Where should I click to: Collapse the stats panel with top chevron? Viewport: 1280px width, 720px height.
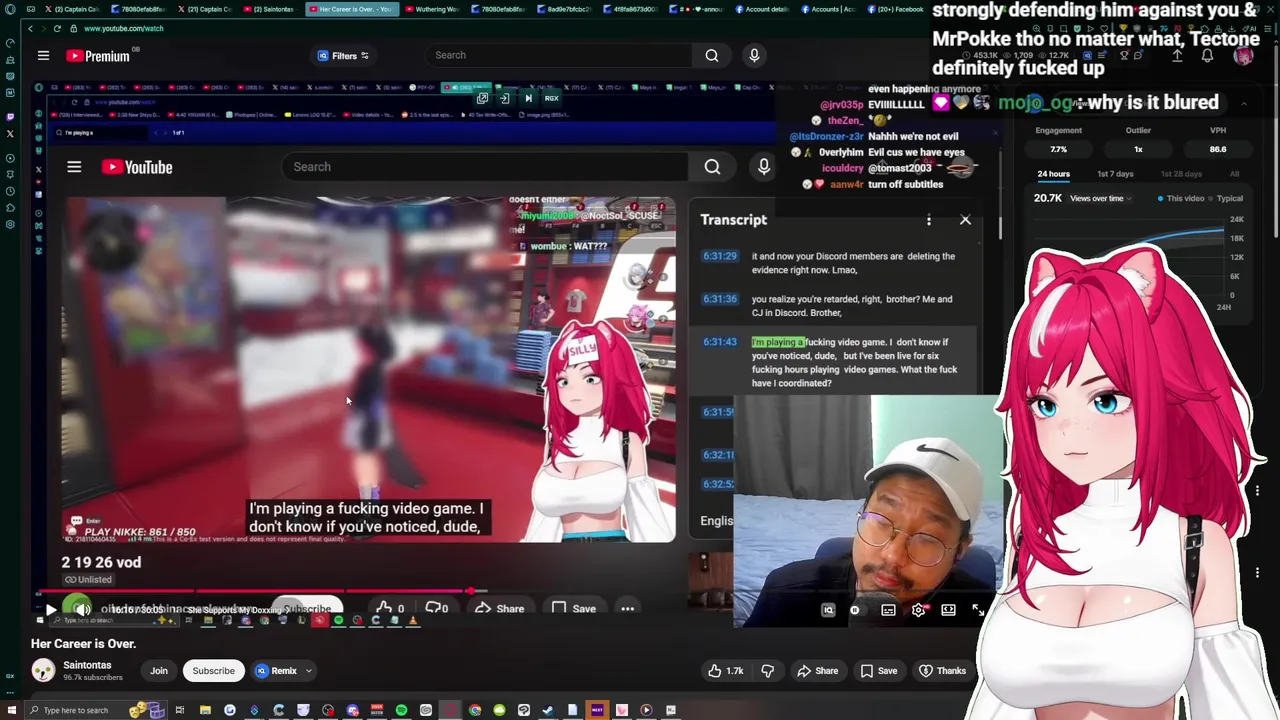tap(1243, 103)
